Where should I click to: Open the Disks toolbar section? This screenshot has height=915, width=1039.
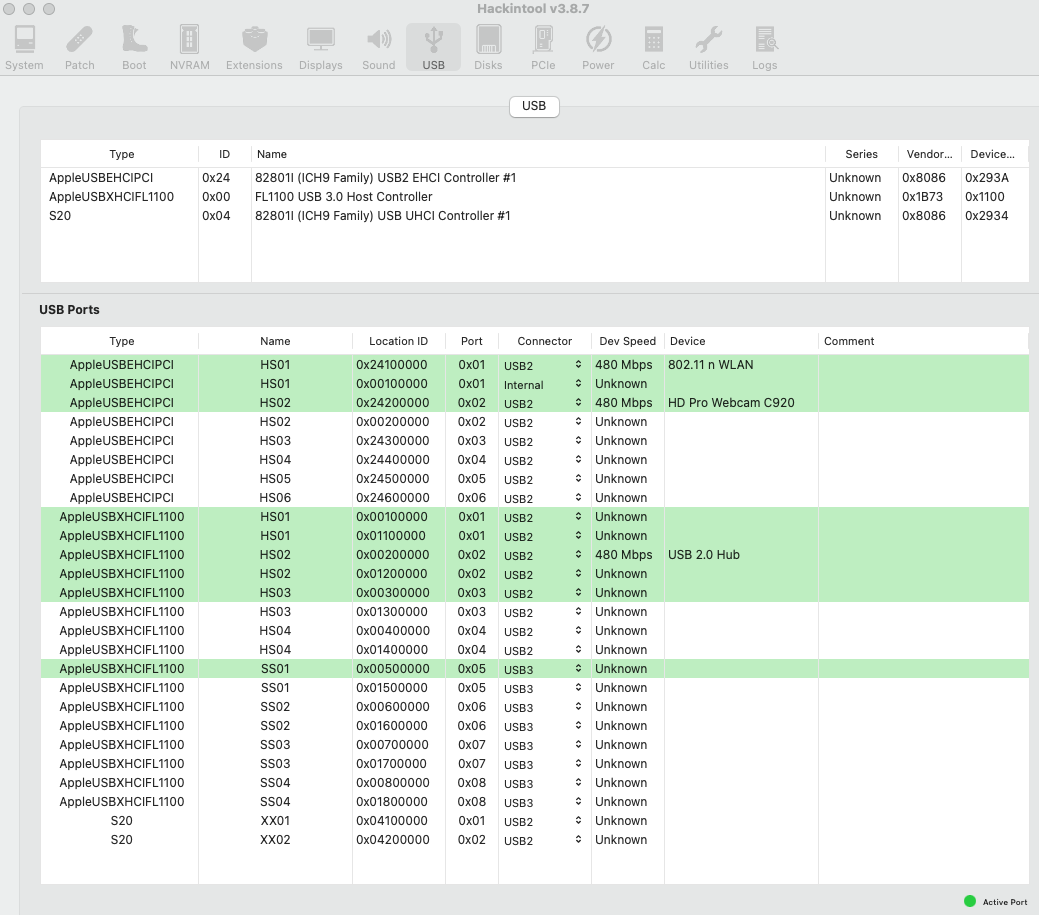coord(488,48)
